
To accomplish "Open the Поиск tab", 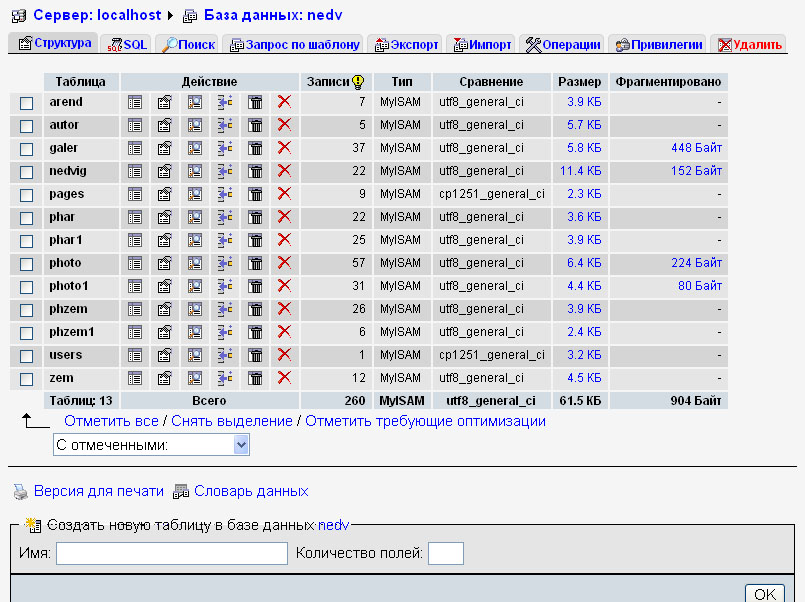I will coord(188,45).
